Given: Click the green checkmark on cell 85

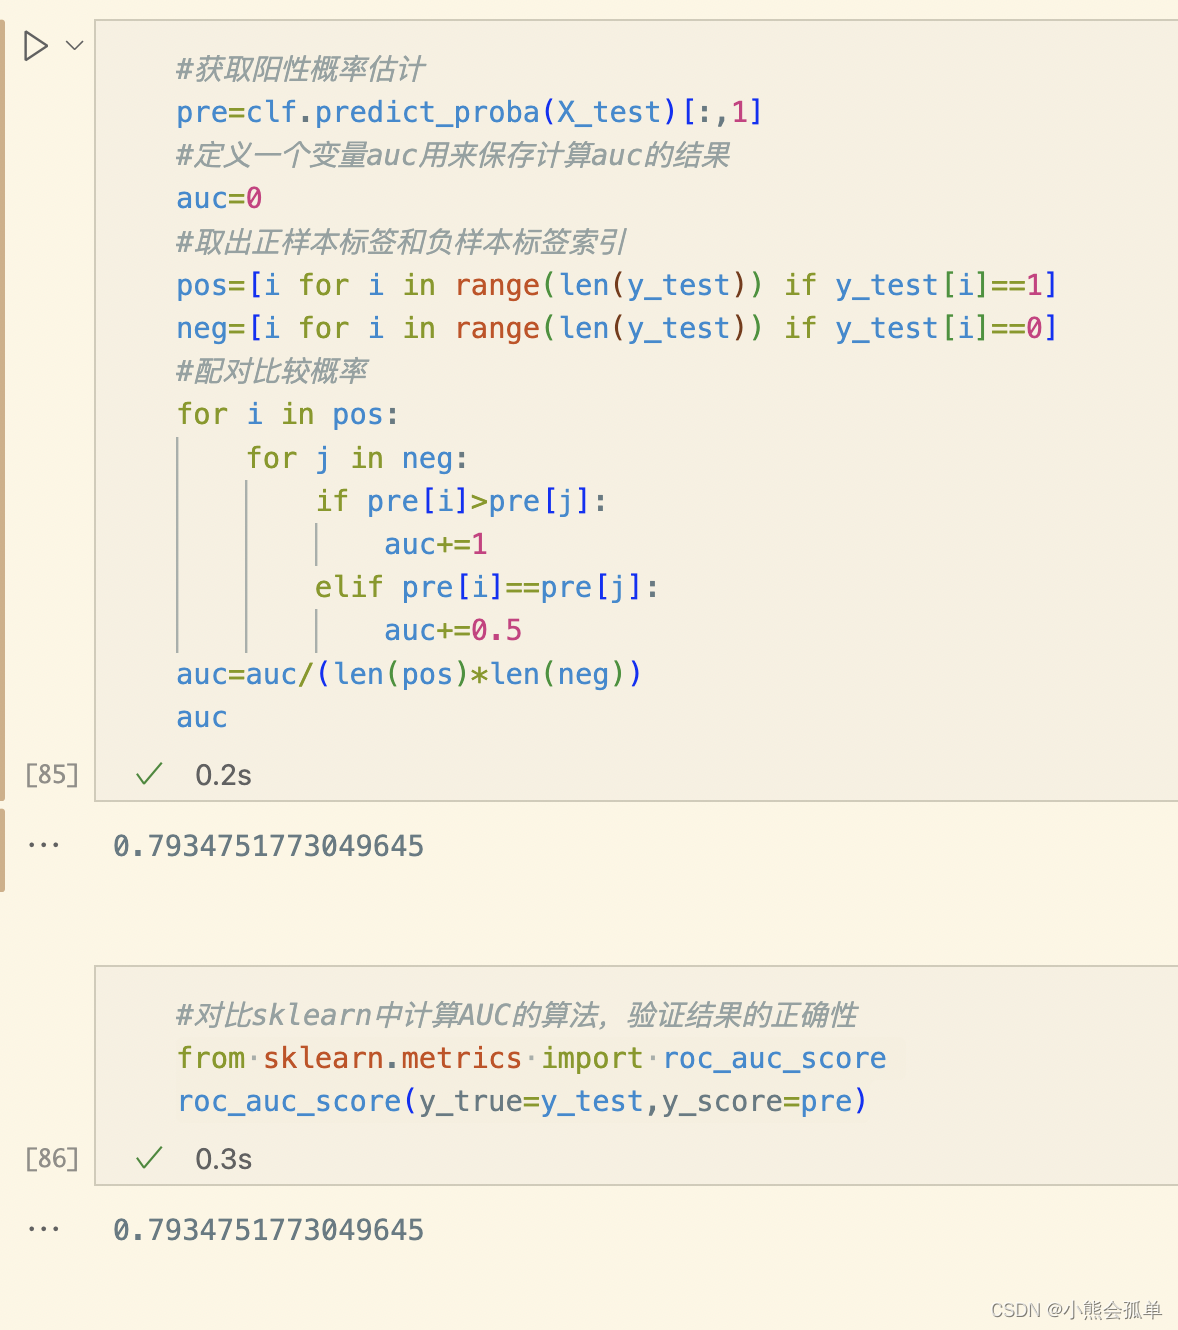Looking at the screenshot, I should tap(148, 773).
